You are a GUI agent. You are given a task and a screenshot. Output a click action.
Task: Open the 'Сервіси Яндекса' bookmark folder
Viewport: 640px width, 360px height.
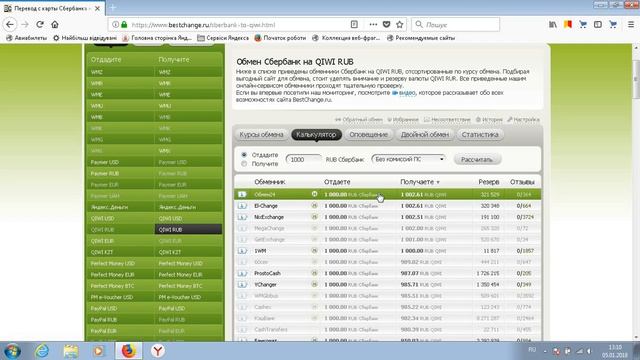(223, 38)
